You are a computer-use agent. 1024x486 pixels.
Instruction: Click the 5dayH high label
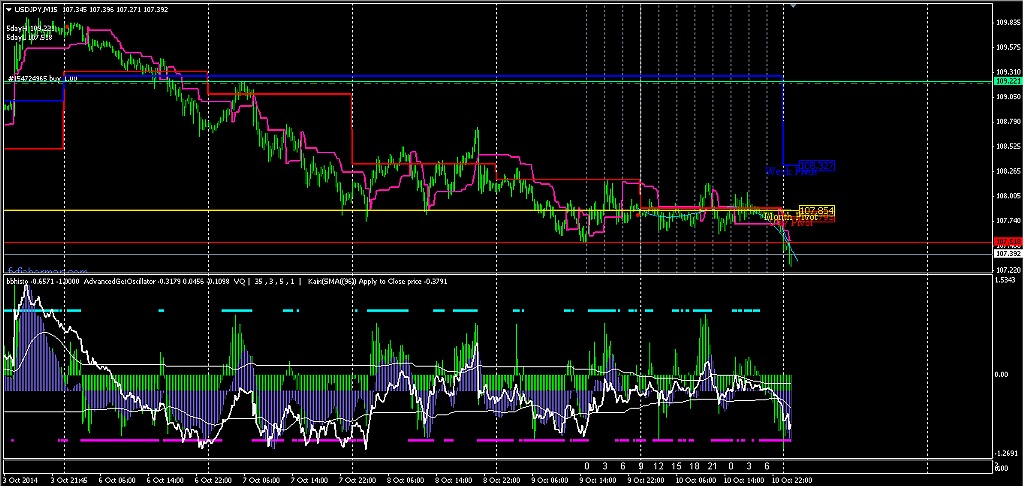tap(28, 28)
